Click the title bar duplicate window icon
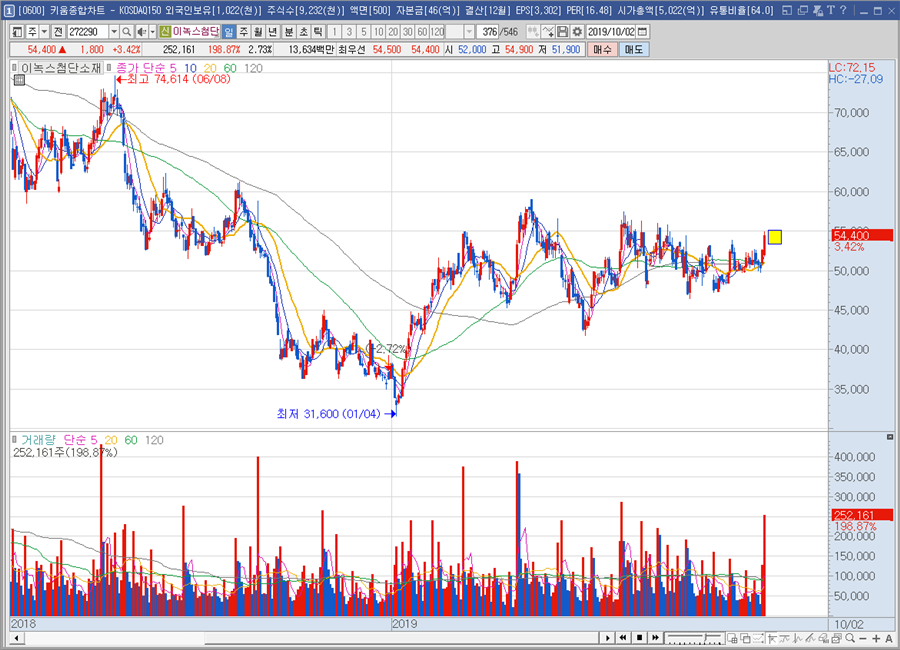900x650 pixels. (x=802, y=10)
